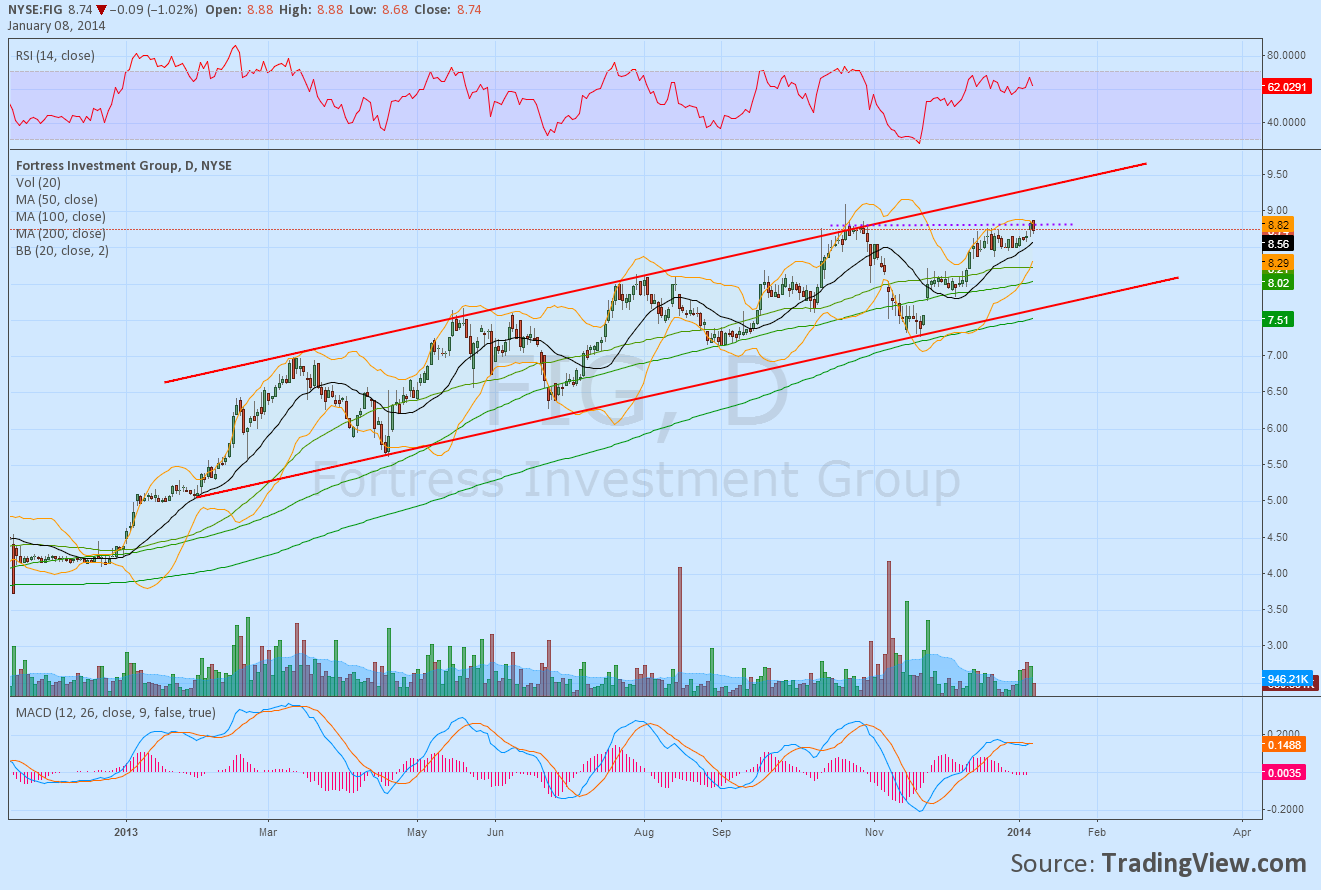Click the orange 8.82 price tag
Viewport: 1321px width, 890px height.
click(1278, 225)
